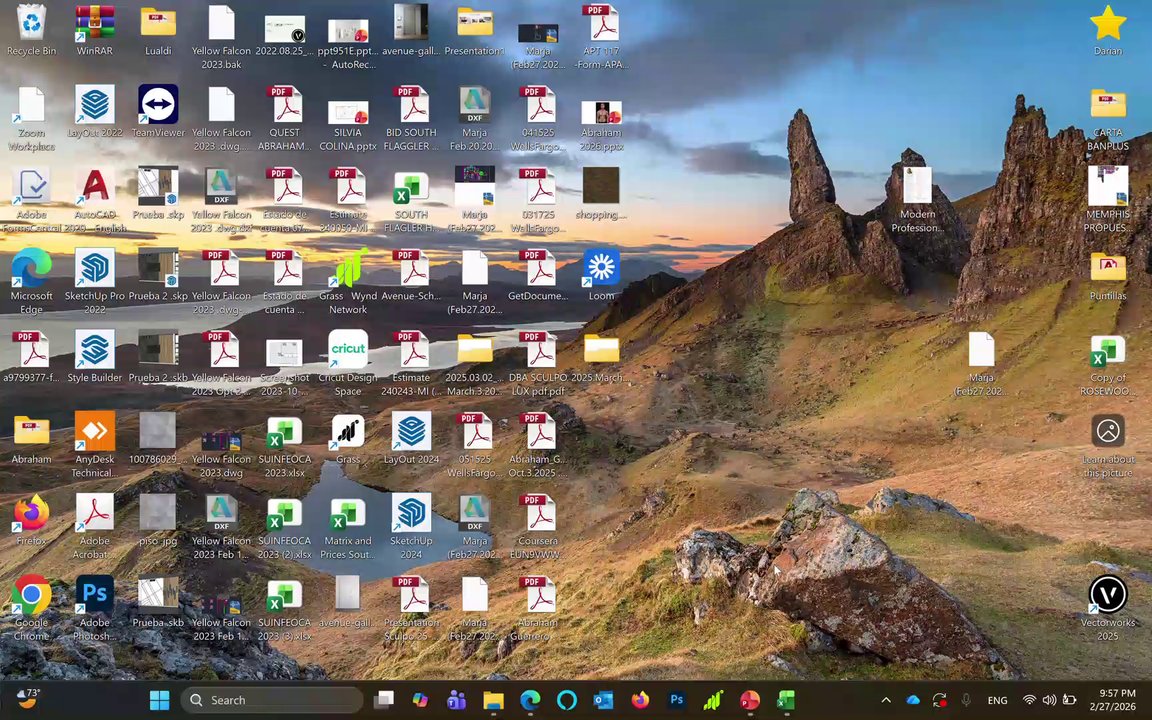The width and height of the screenshot is (1152, 720).
Task: Select the AutoCAD desktop shortcut
Action: click(95, 200)
